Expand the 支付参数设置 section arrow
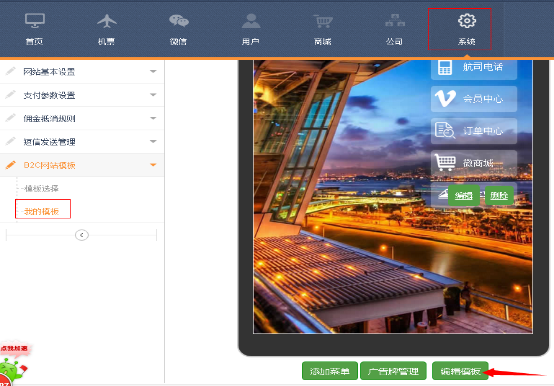 (153, 95)
